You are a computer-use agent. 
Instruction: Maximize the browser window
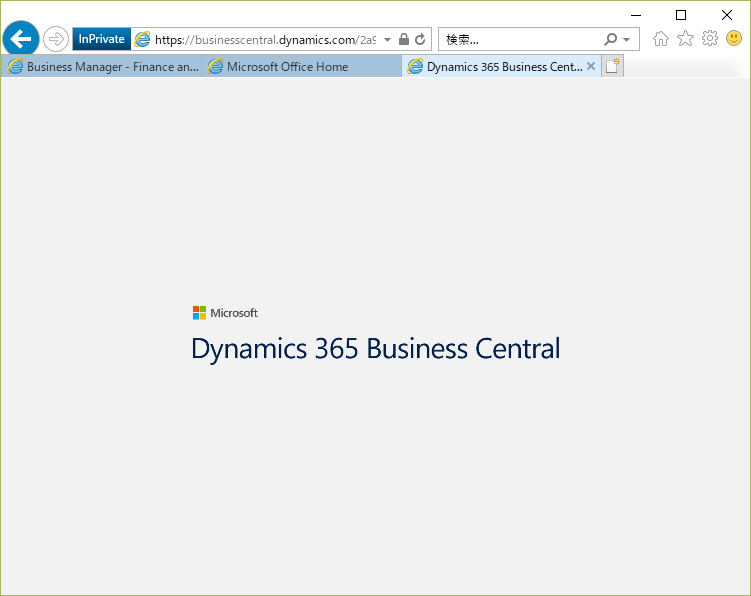coord(681,15)
